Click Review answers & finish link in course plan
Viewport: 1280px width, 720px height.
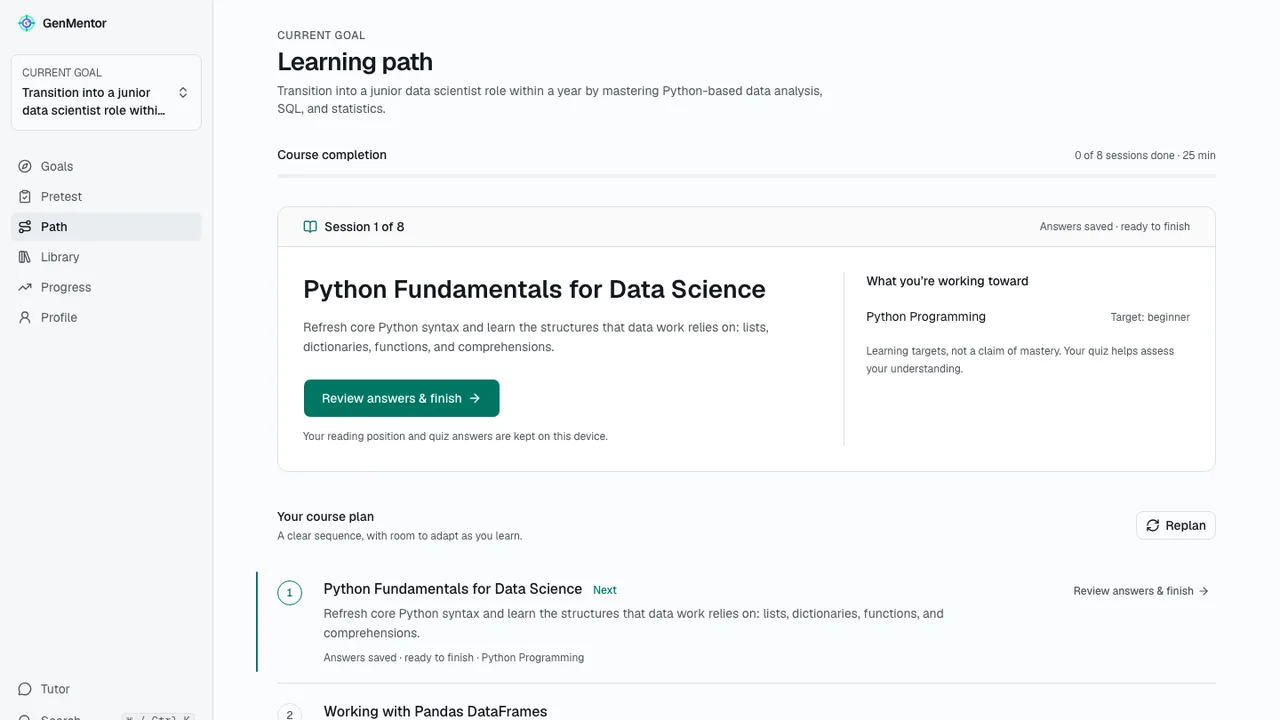[x=1141, y=591]
